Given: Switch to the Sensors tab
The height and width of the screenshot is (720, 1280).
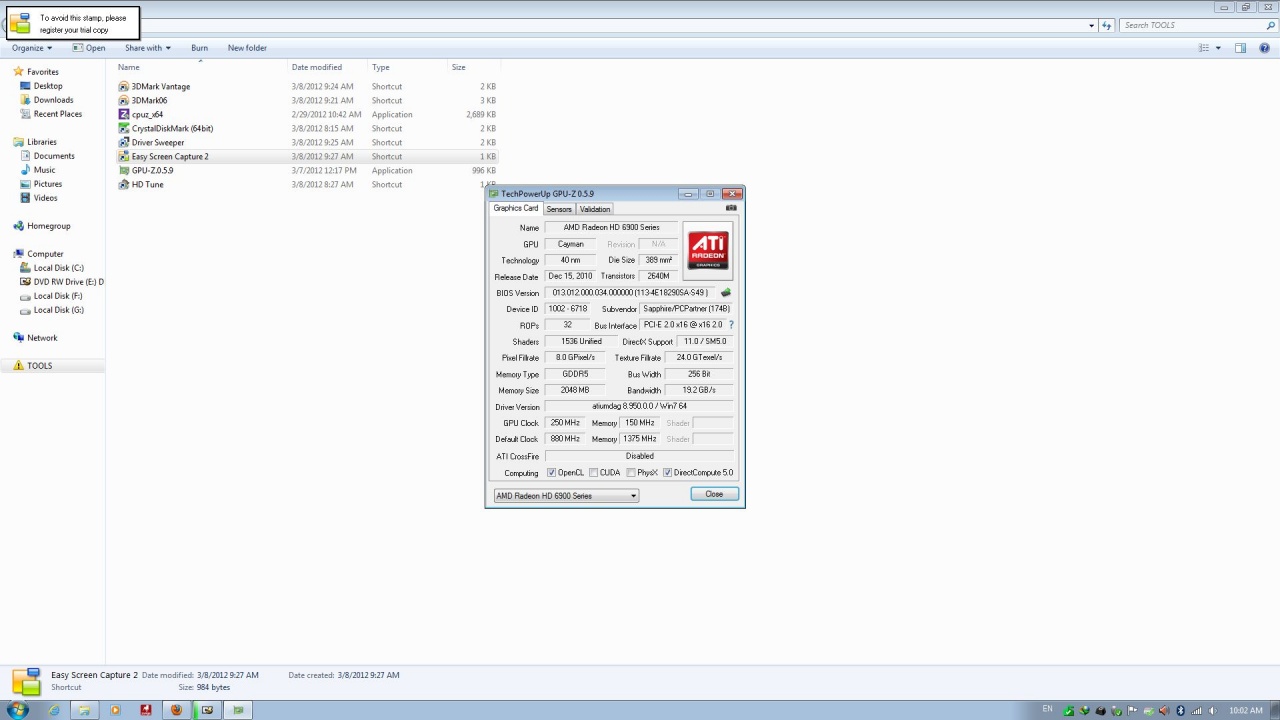Looking at the screenshot, I should (559, 209).
